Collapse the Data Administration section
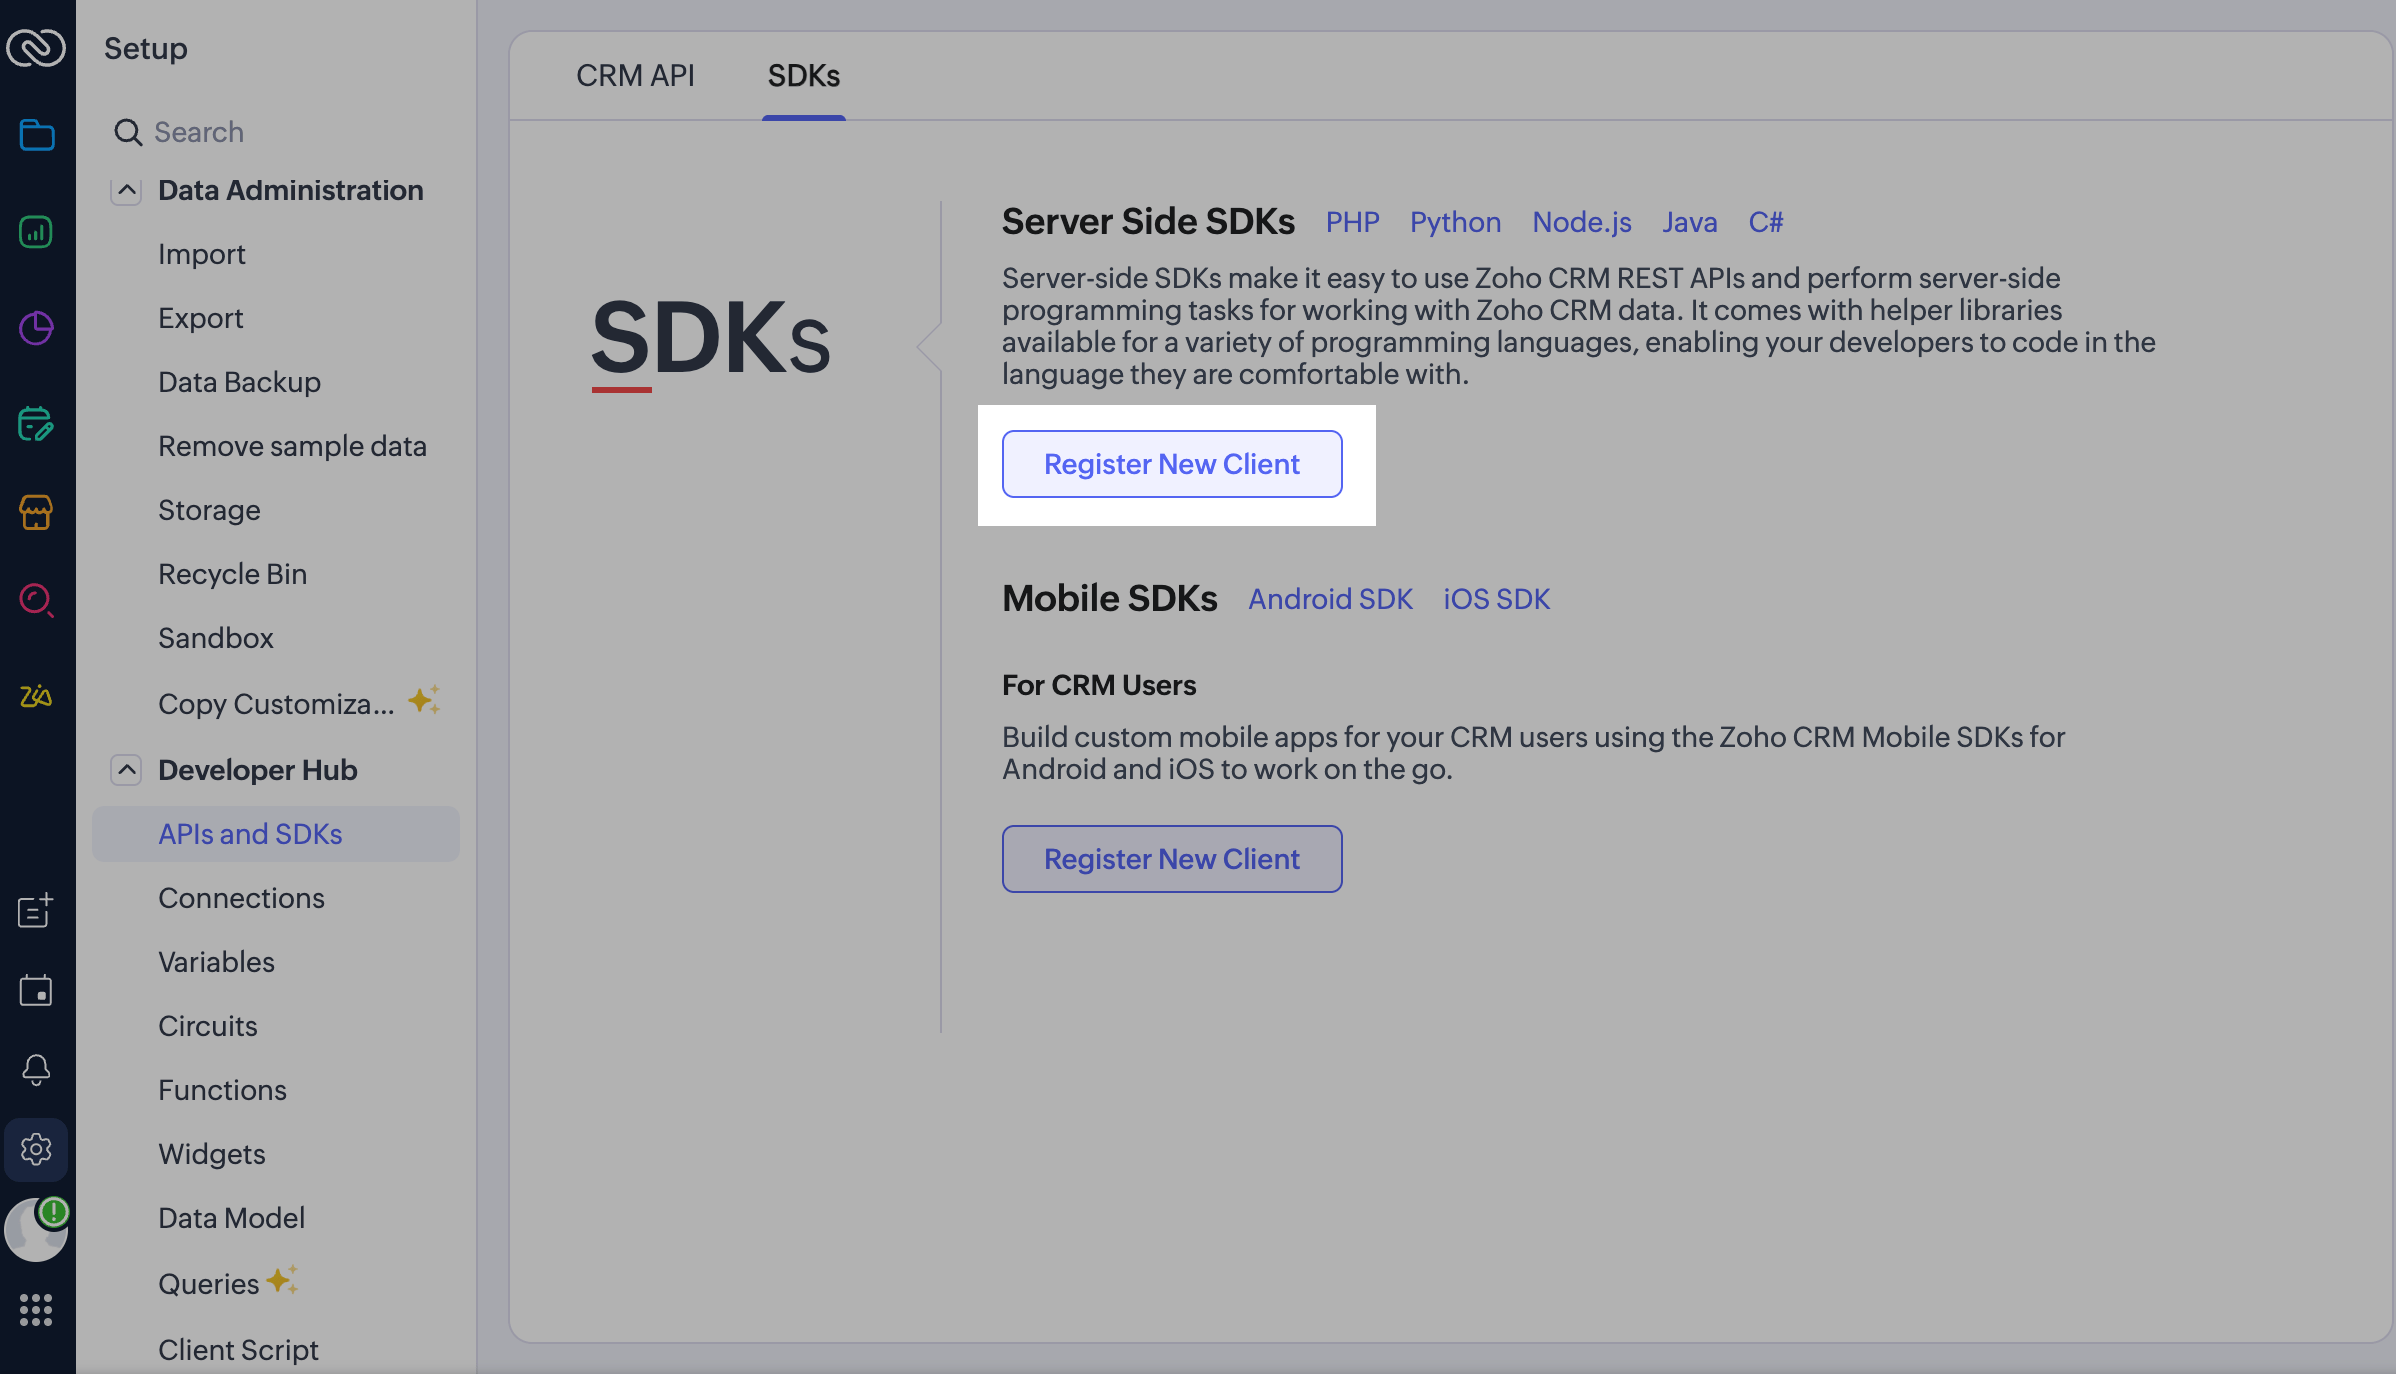The image size is (2396, 1374). click(126, 190)
